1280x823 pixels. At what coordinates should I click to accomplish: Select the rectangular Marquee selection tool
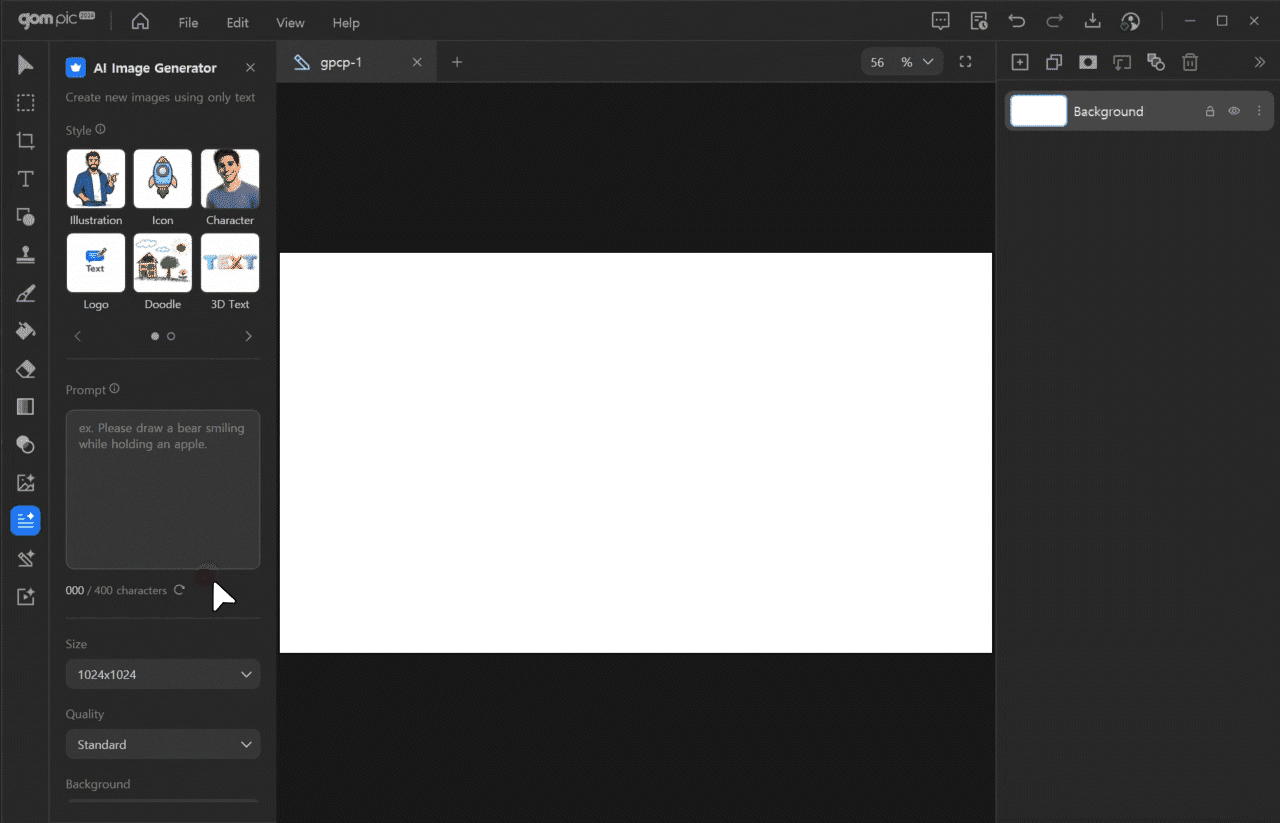click(x=25, y=103)
